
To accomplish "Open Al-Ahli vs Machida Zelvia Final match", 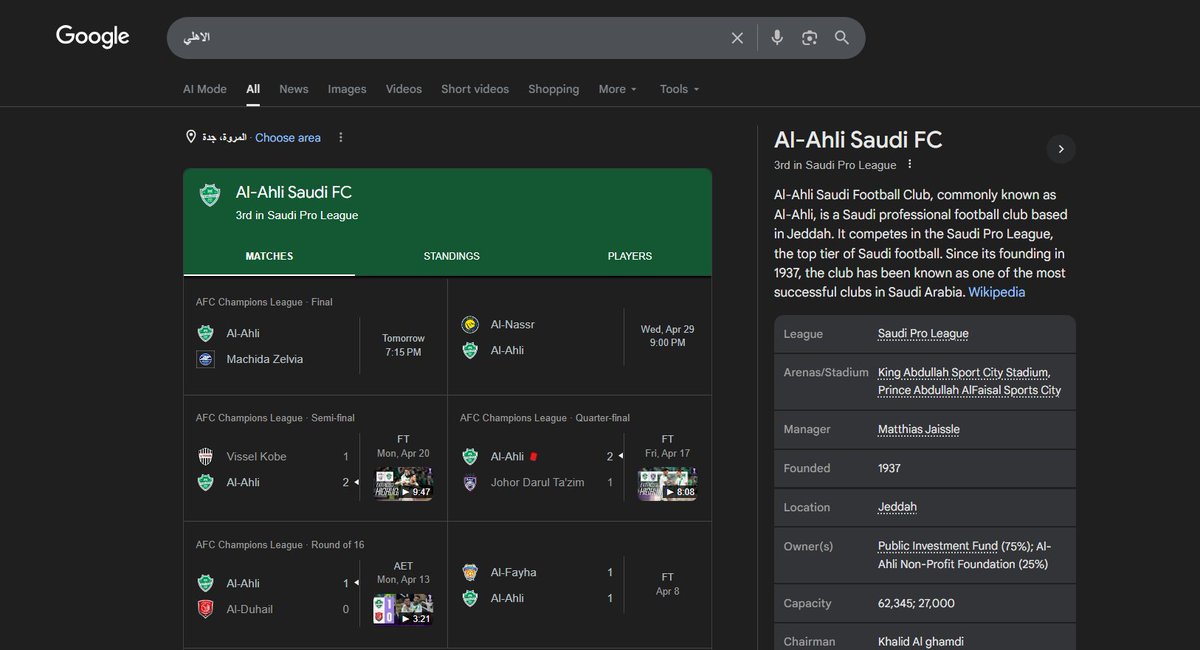I will pyautogui.click(x=315, y=336).
